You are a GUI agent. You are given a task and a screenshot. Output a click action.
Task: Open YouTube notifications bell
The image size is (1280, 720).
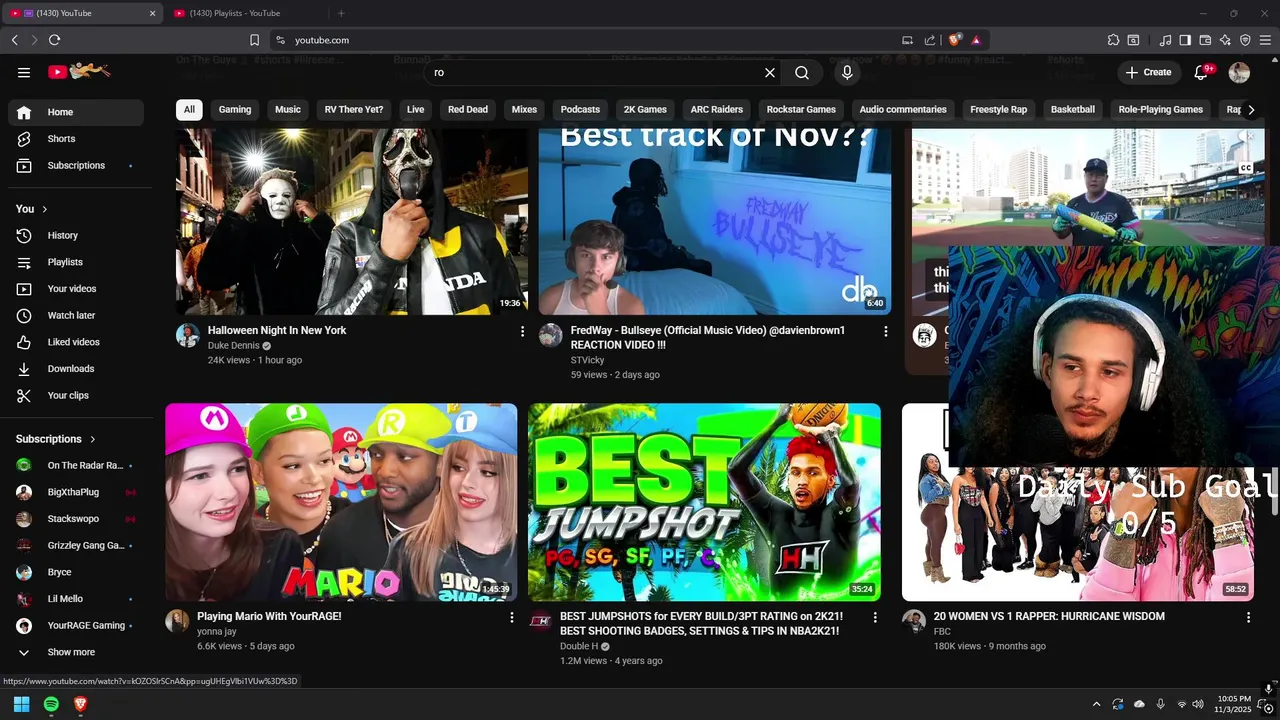point(1202,72)
